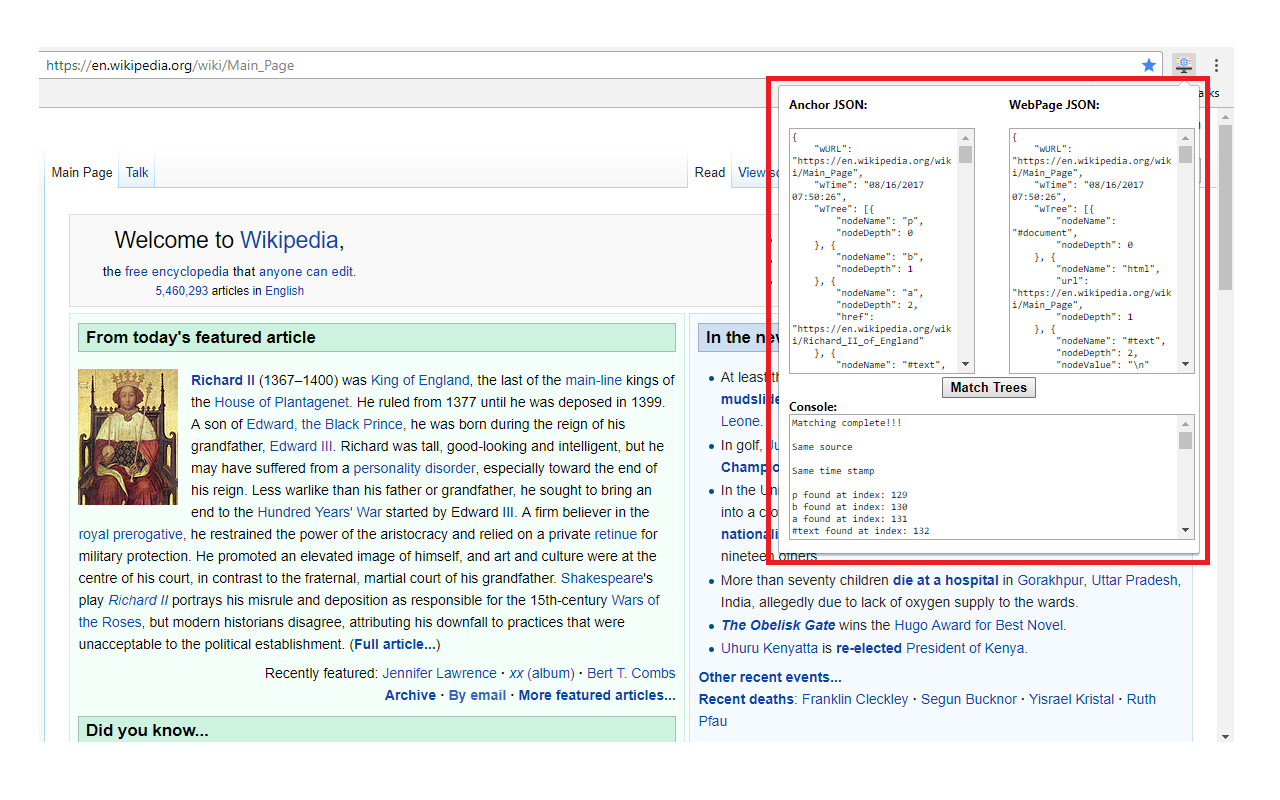Open the Richard II bold article link
Screen dimensions: 1280x800
point(223,380)
